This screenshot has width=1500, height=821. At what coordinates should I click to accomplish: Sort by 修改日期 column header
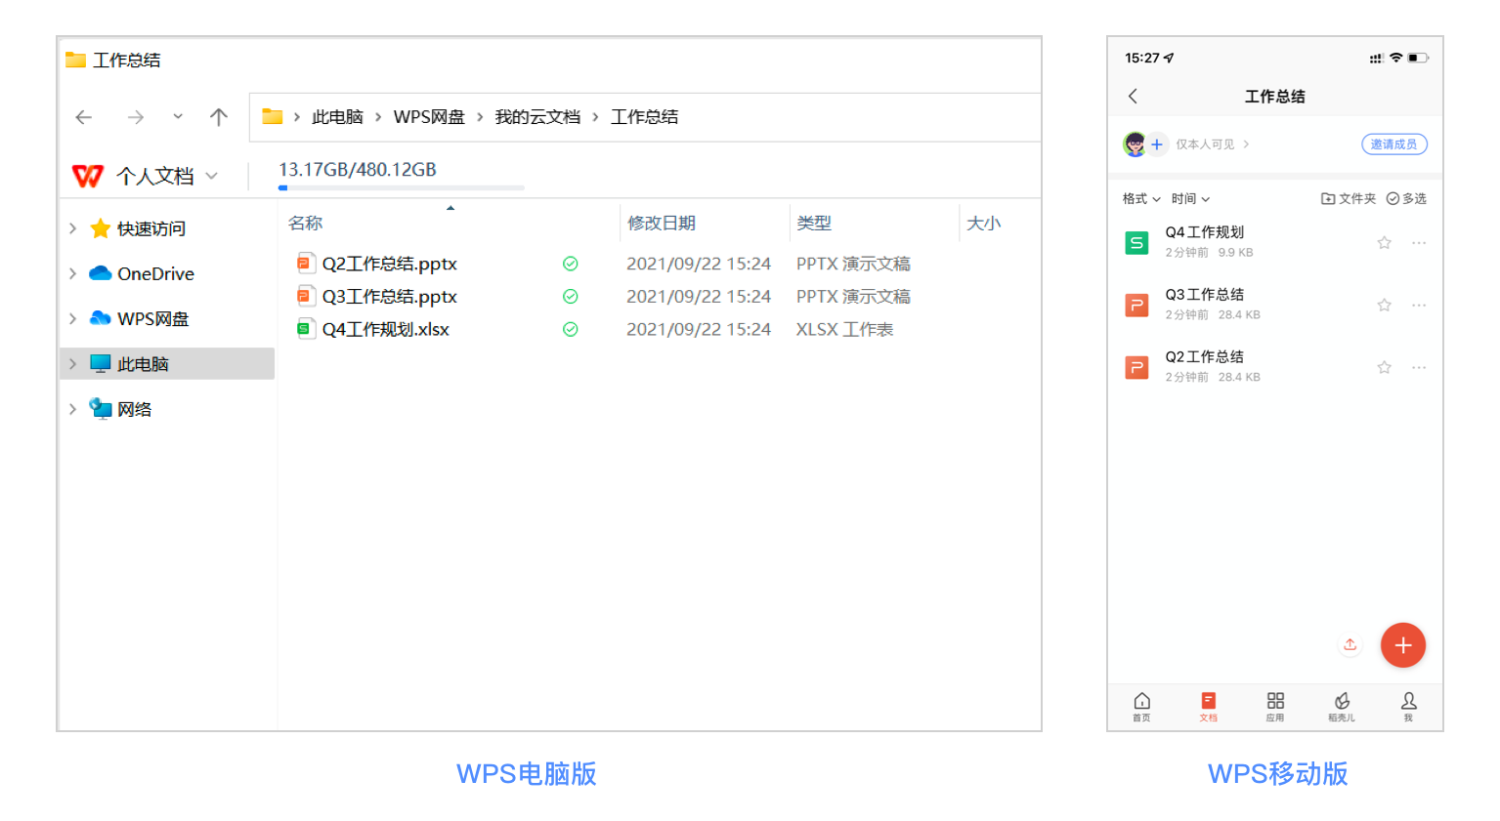(661, 223)
